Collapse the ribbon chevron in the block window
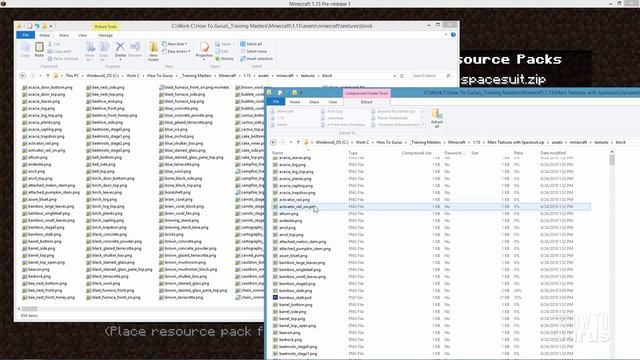 pos(446,35)
